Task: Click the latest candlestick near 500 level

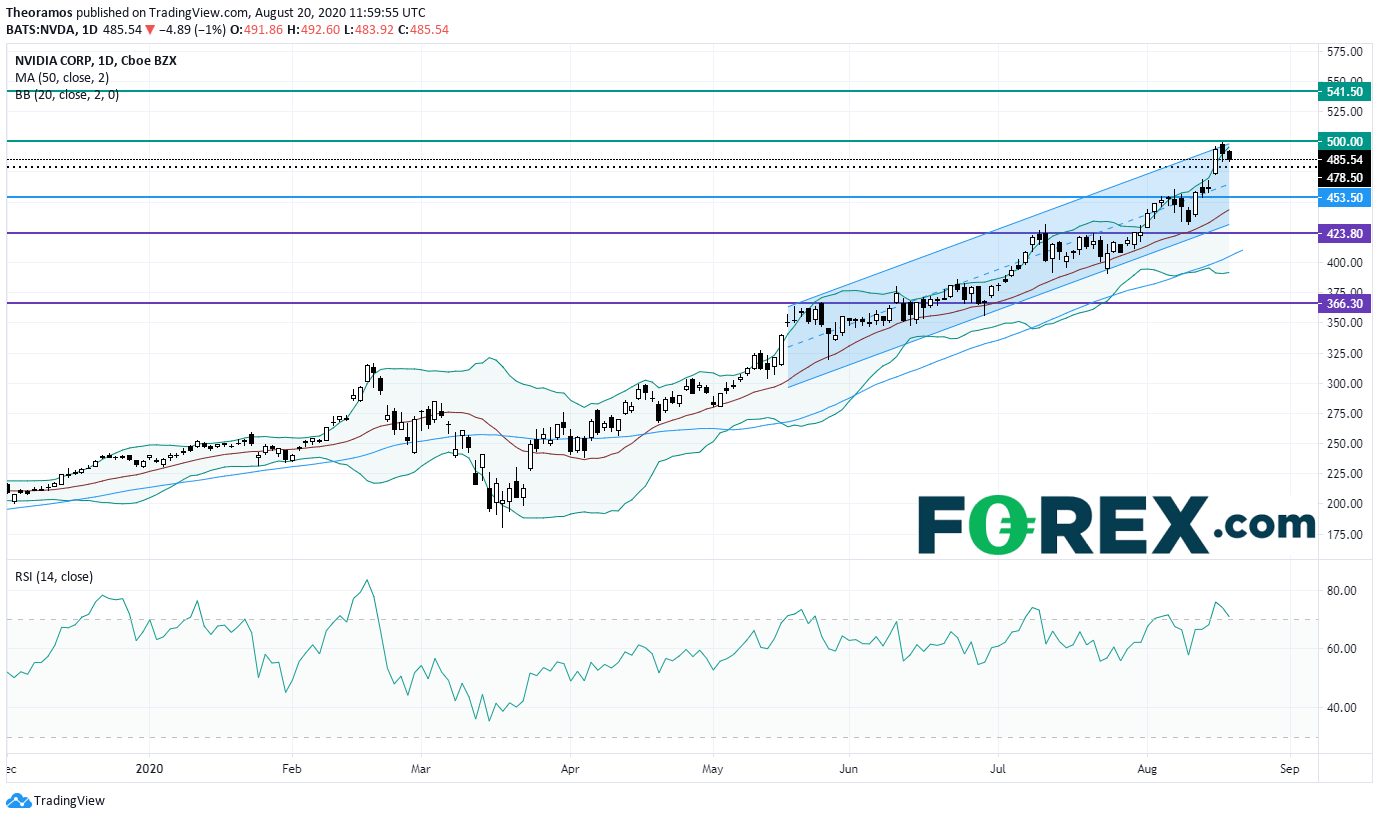Action: tap(1229, 155)
